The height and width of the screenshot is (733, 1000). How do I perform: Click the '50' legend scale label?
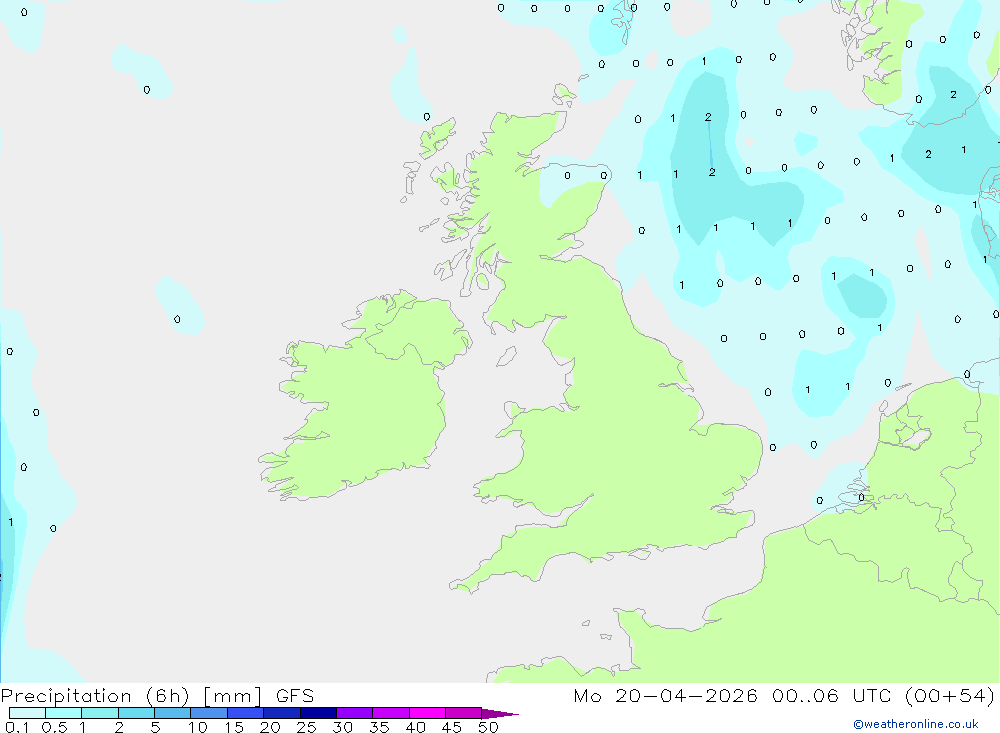pos(488,727)
